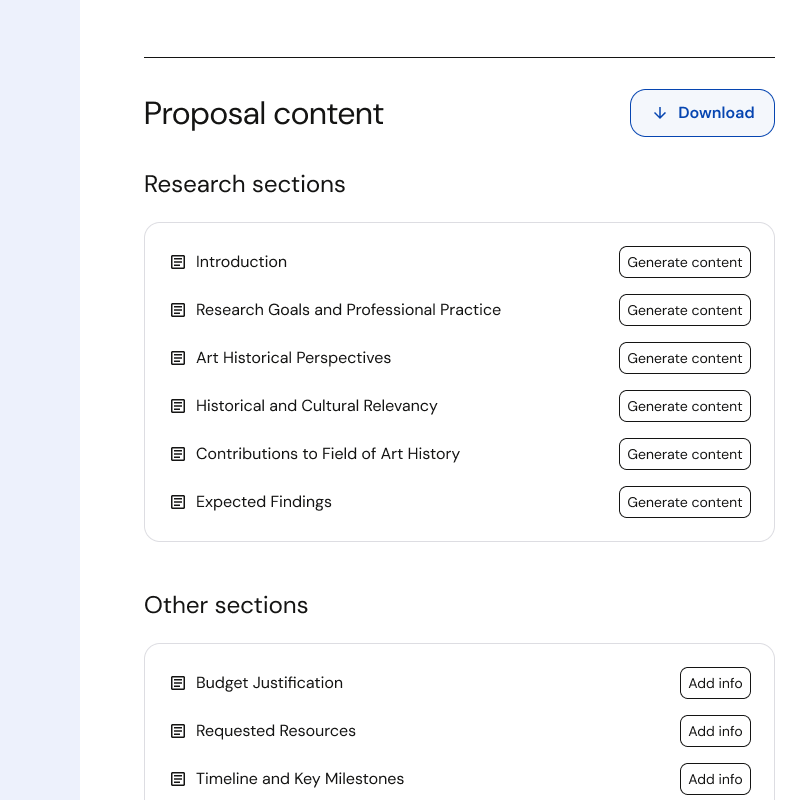This screenshot has width=800, height=800.
Task: Download the proposal content
Action: (x=702, y=113)
